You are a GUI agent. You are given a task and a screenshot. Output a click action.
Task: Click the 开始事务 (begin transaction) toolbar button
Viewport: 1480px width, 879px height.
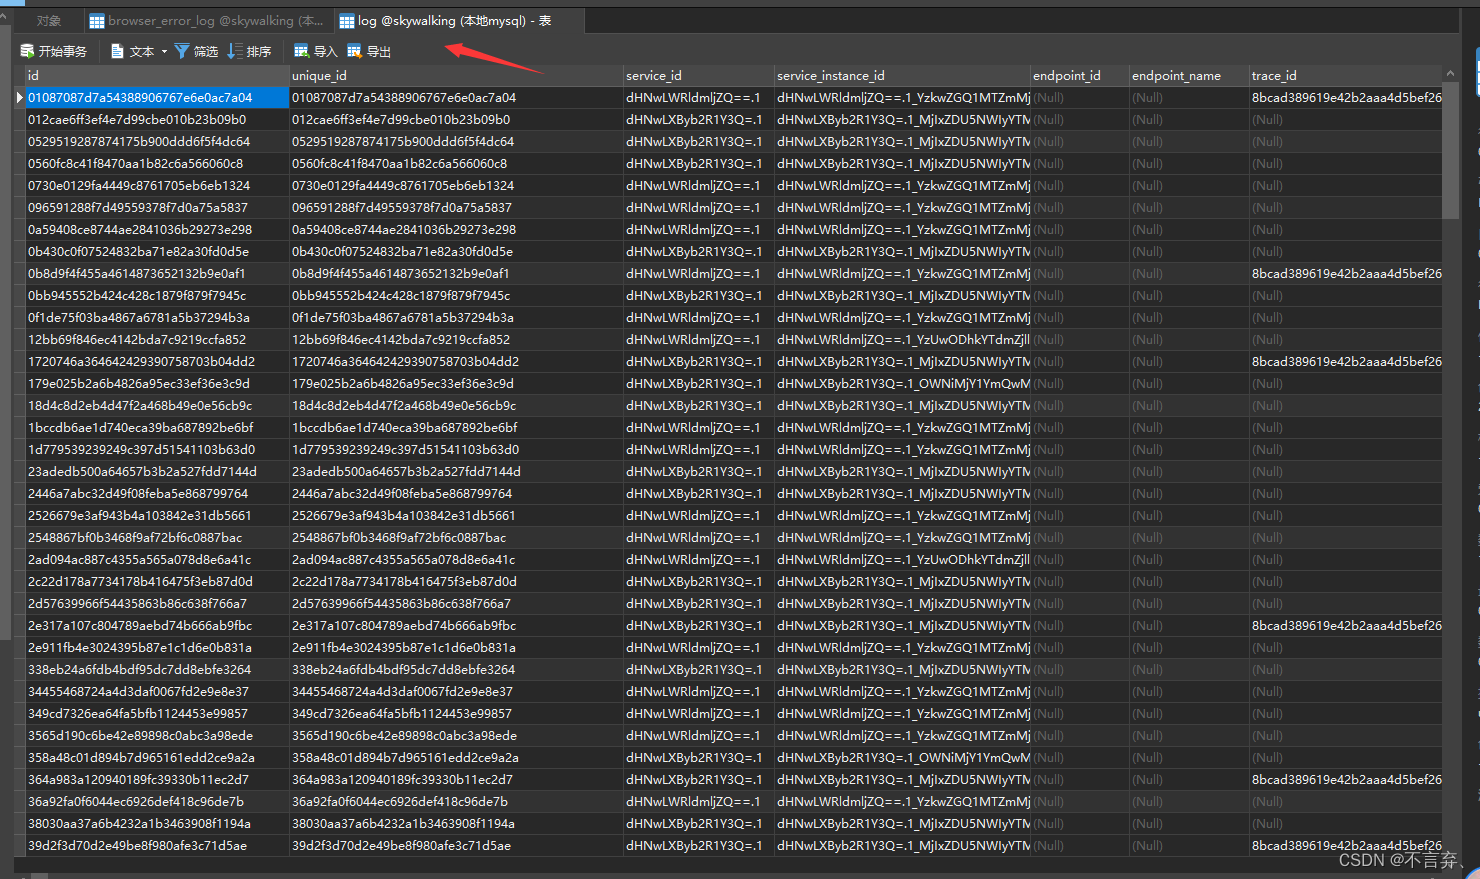[54, 51]
